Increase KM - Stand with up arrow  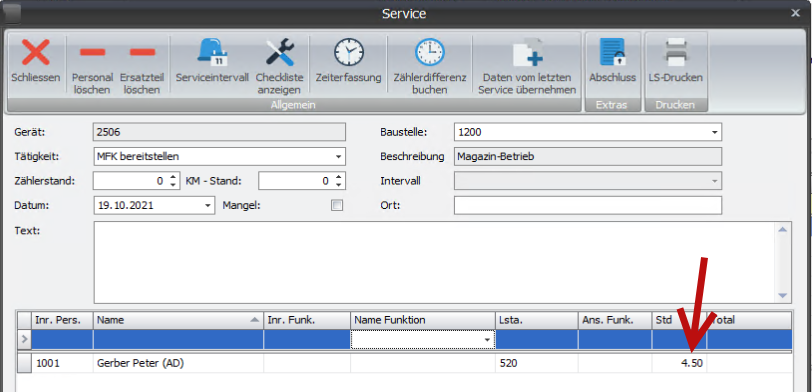[338, 177]
